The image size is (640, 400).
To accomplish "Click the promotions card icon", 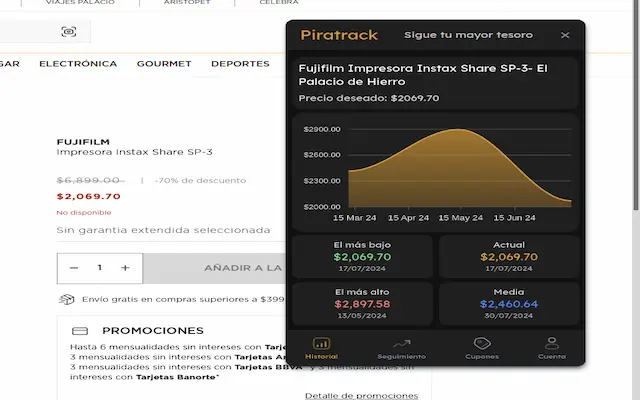I will pyautogui.click(x=79, y=331).
